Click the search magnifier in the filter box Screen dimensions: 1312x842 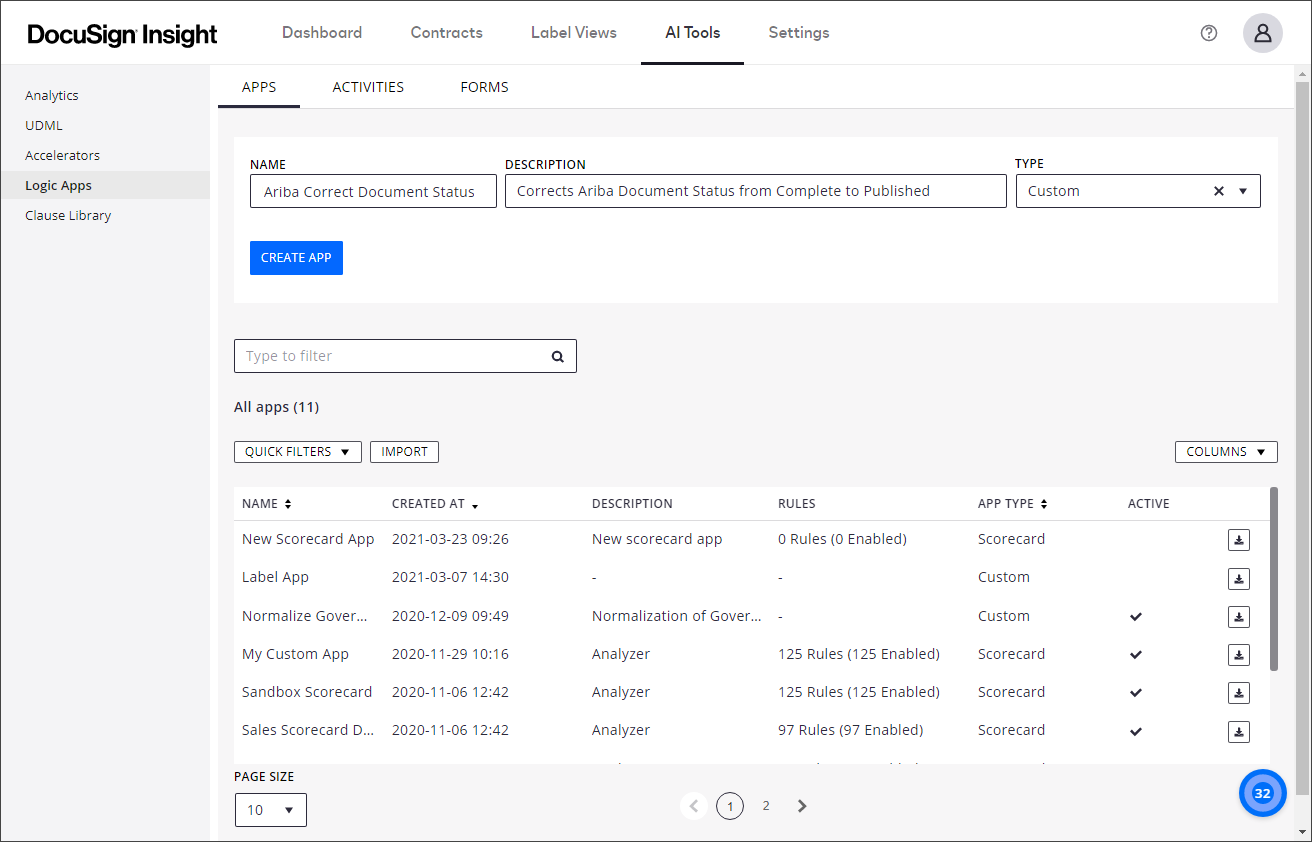point(557,356)
